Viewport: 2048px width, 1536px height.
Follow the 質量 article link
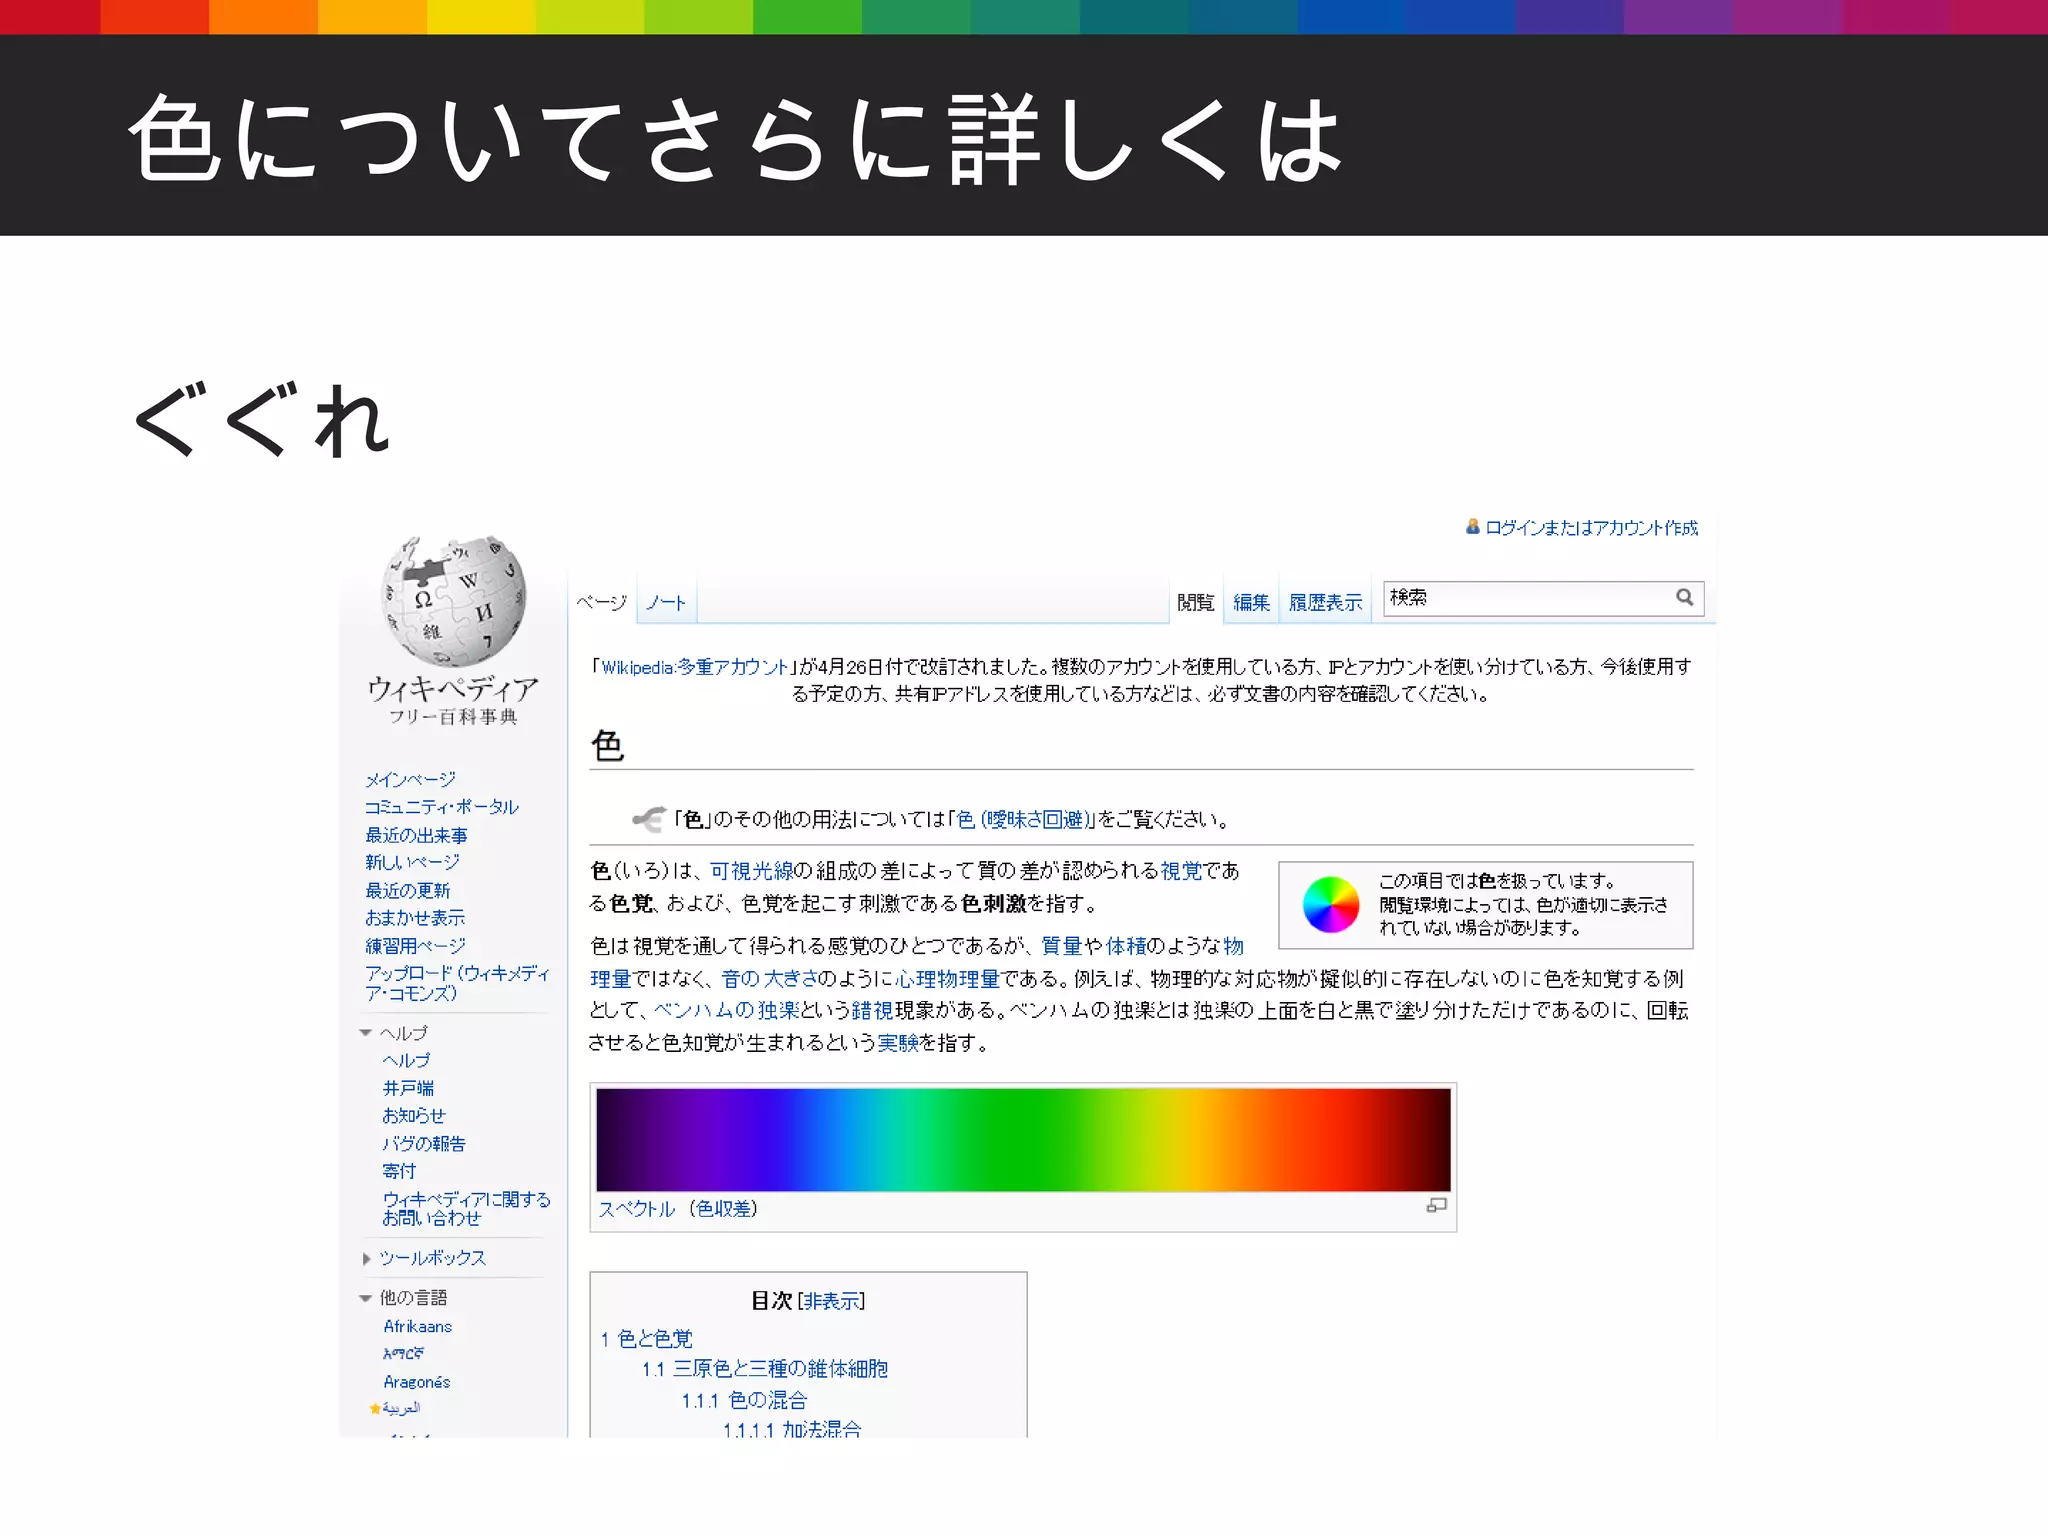pos(1062,945)
